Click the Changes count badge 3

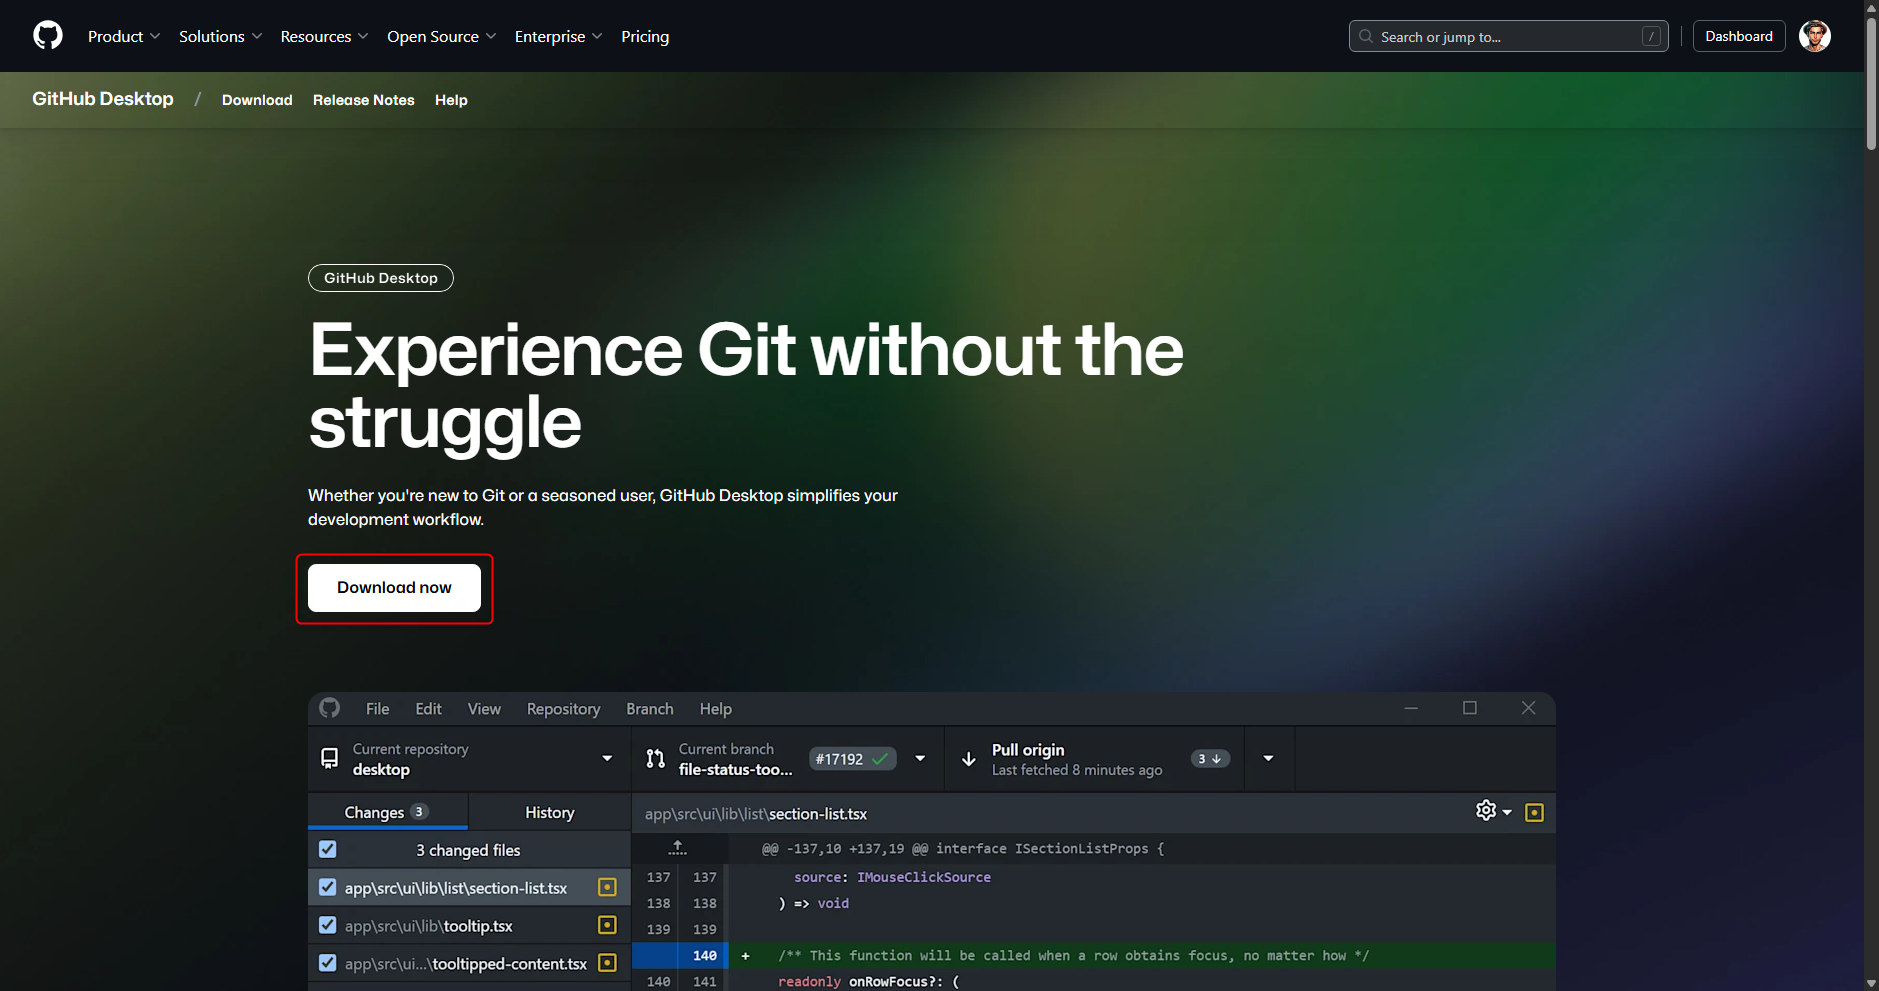[x=419, y=812]
